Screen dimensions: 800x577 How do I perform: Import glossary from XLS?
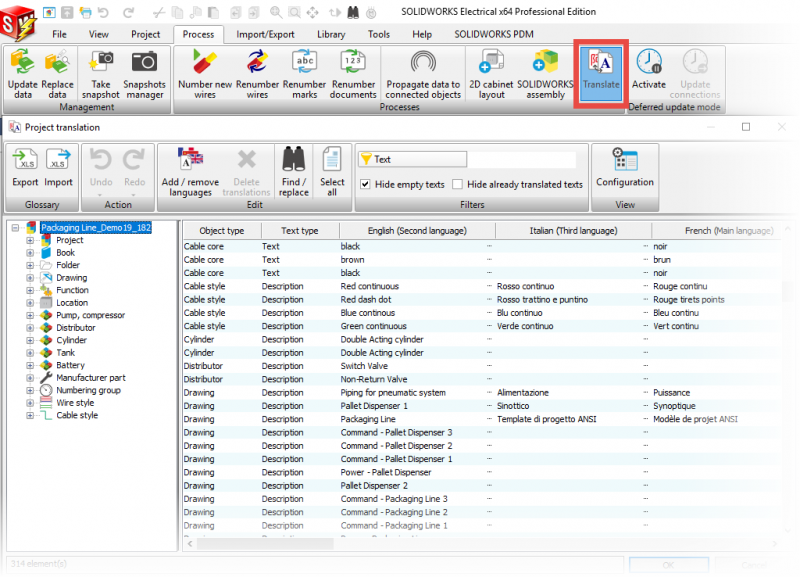point(58,168)
